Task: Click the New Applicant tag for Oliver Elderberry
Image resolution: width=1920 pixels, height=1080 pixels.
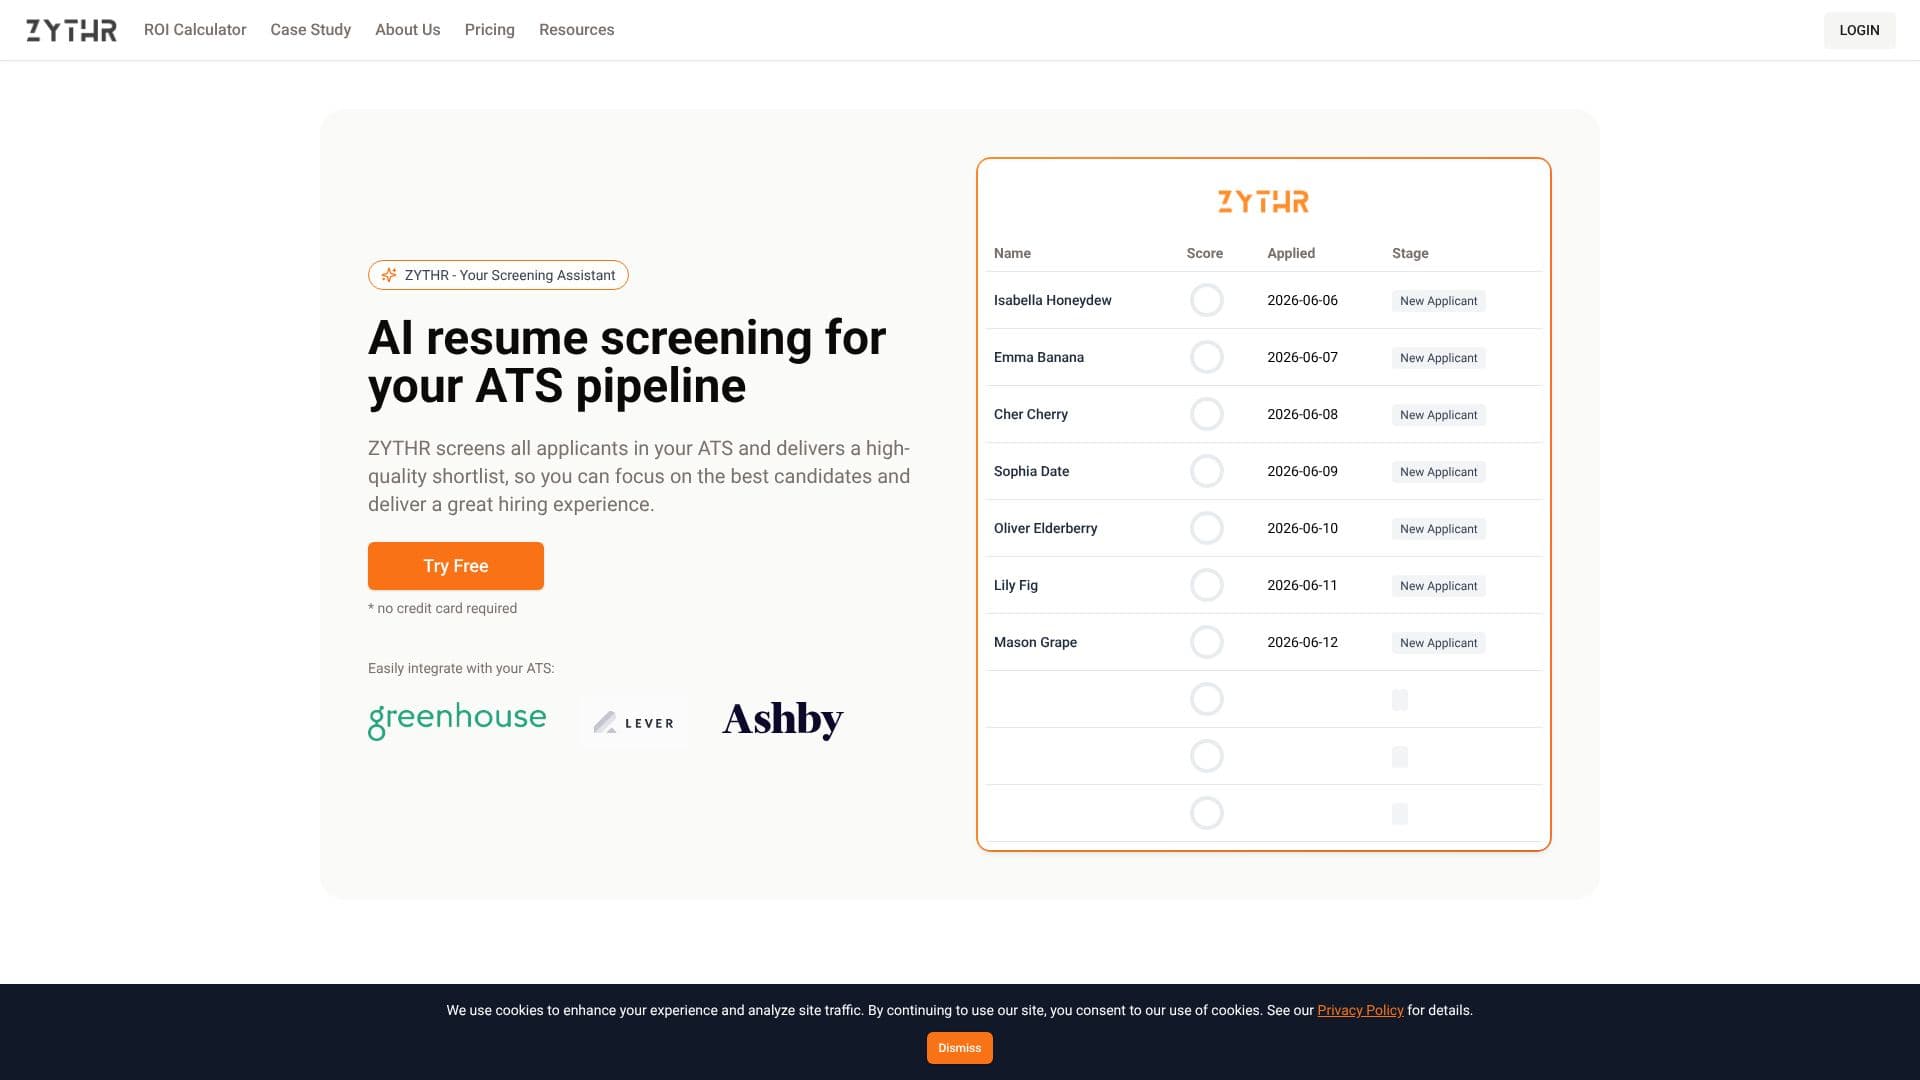Action: (1438, 529)
